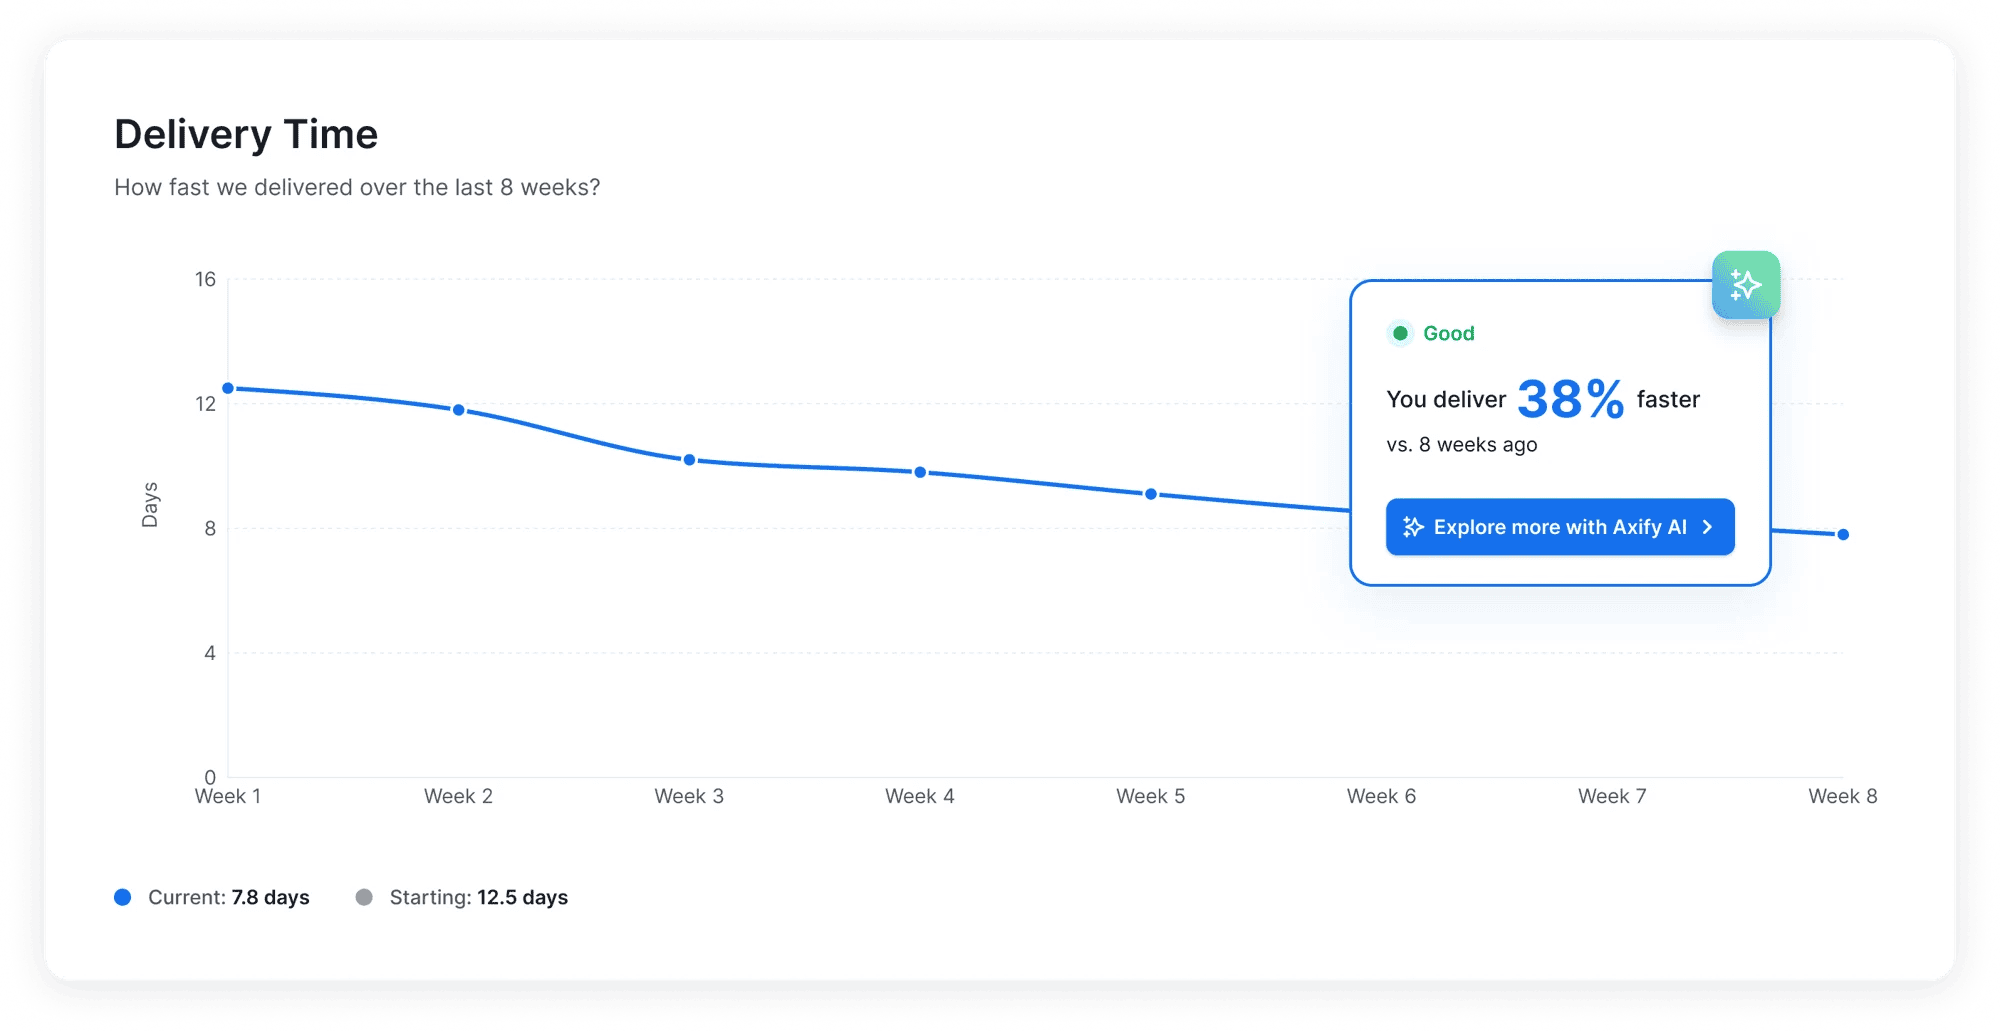Click Explore more with Axify AI
2000x1031 pixels.
point(1560,527)
